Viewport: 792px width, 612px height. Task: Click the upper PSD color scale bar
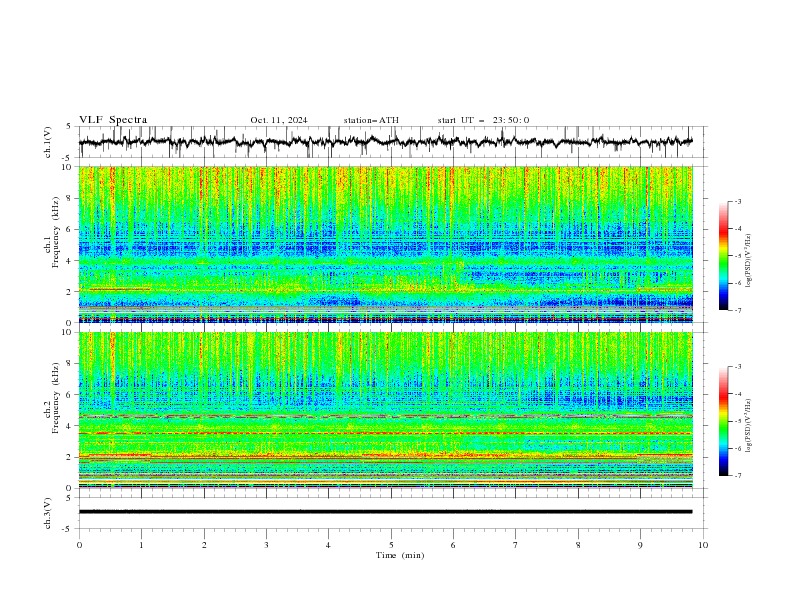click(723, 256)
